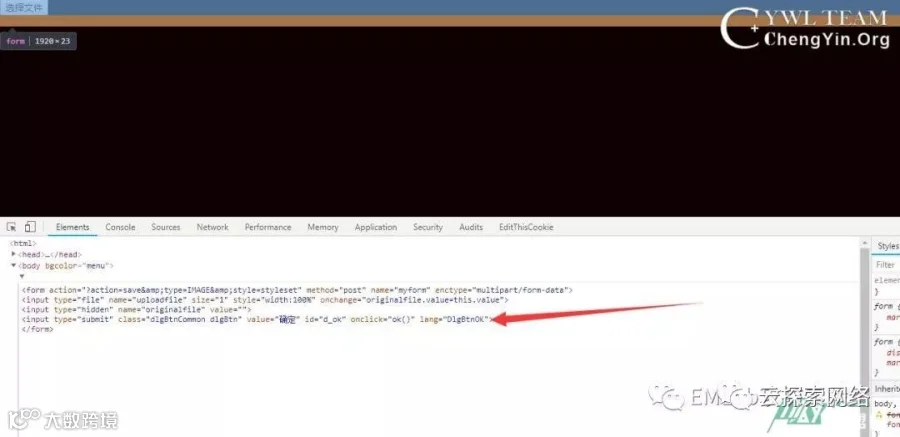Click the scrollbar up arrow in Elements panel
This screenshot has height=437, width=900.
tap(865, 243)
